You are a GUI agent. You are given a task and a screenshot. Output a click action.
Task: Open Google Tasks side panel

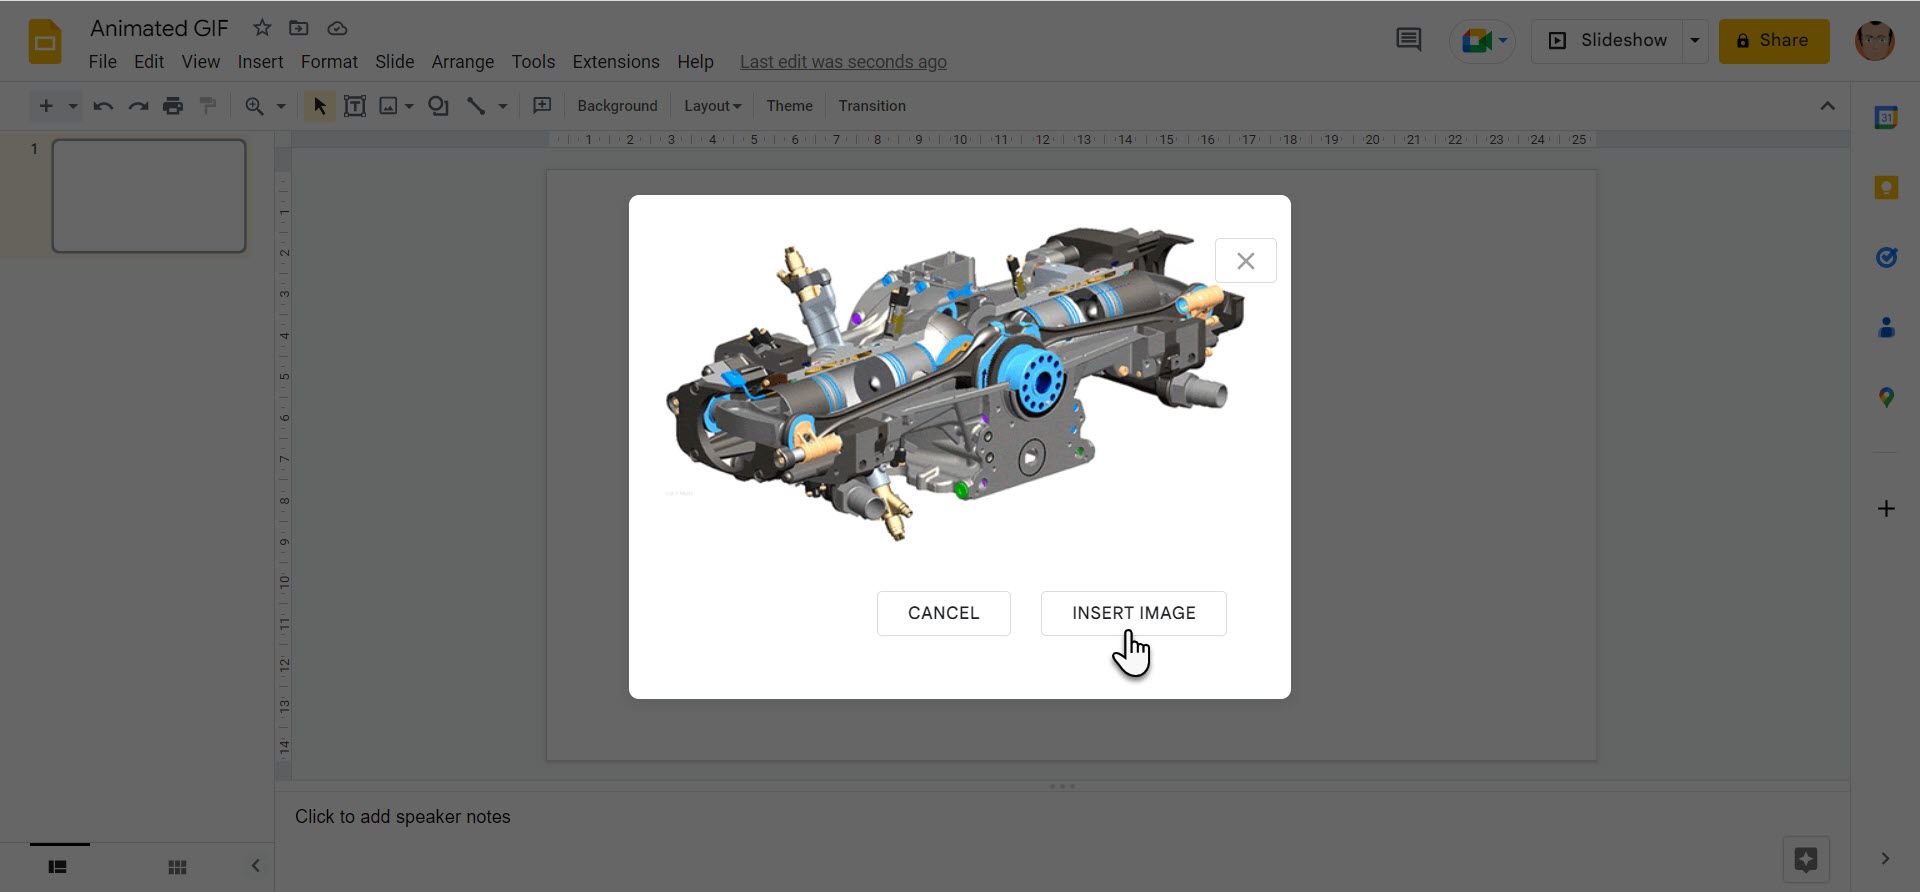tap(1886, 257)
